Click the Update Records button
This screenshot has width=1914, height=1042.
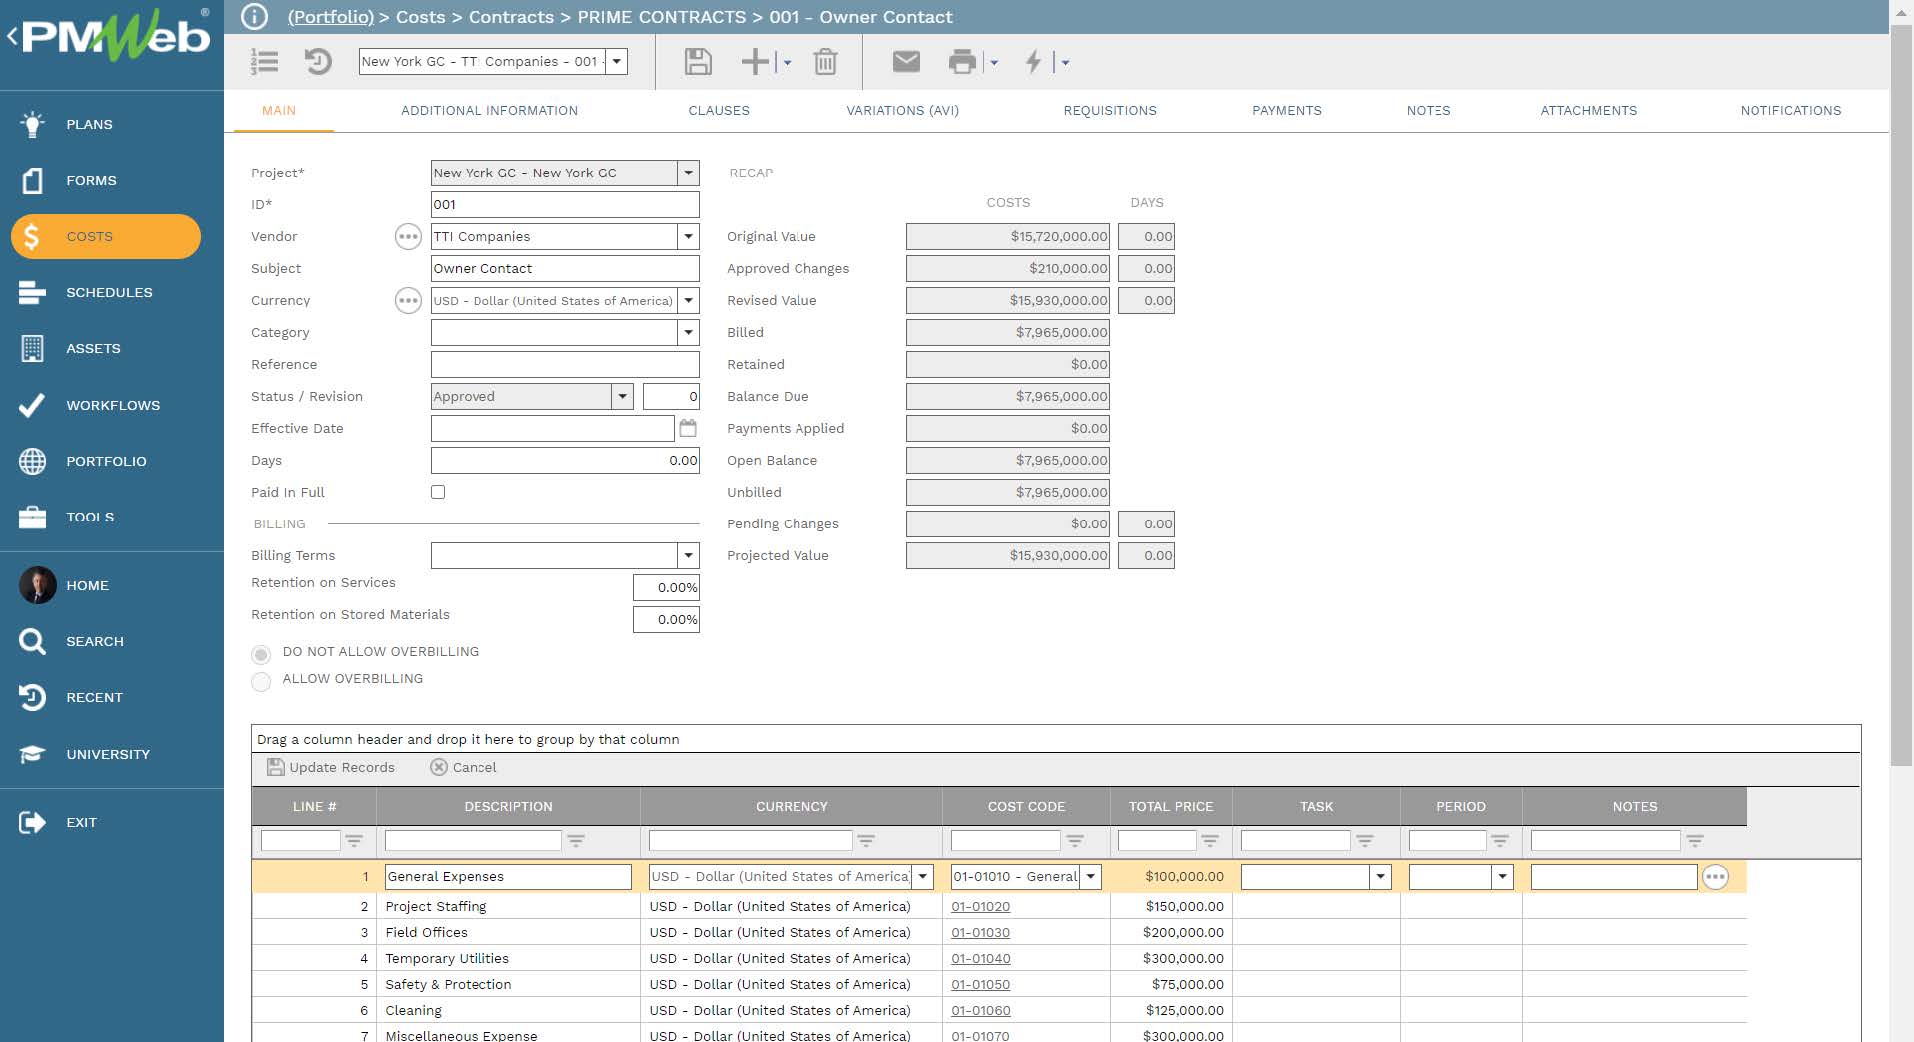pyautogui.click(x=331, y=768)
